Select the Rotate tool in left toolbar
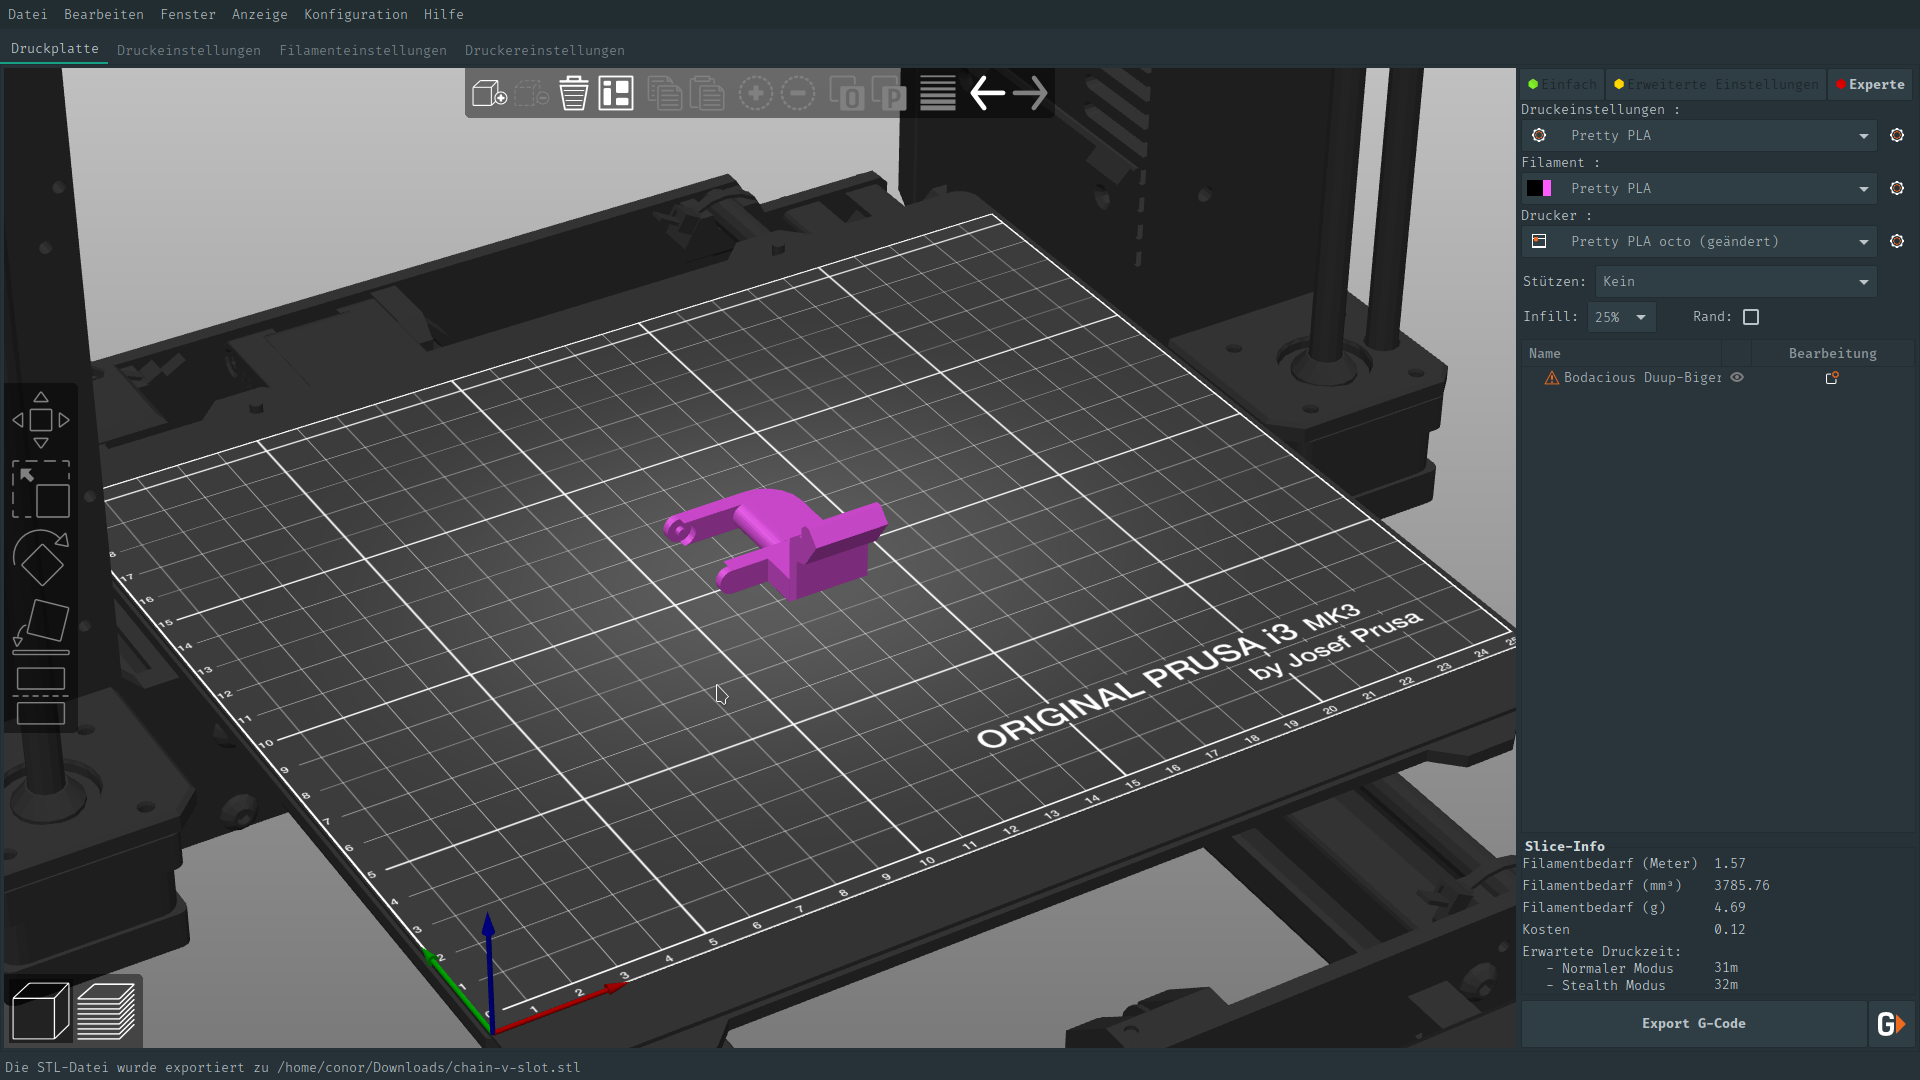This screenshot has width=1920, height=1080. (x=41, y=558)
